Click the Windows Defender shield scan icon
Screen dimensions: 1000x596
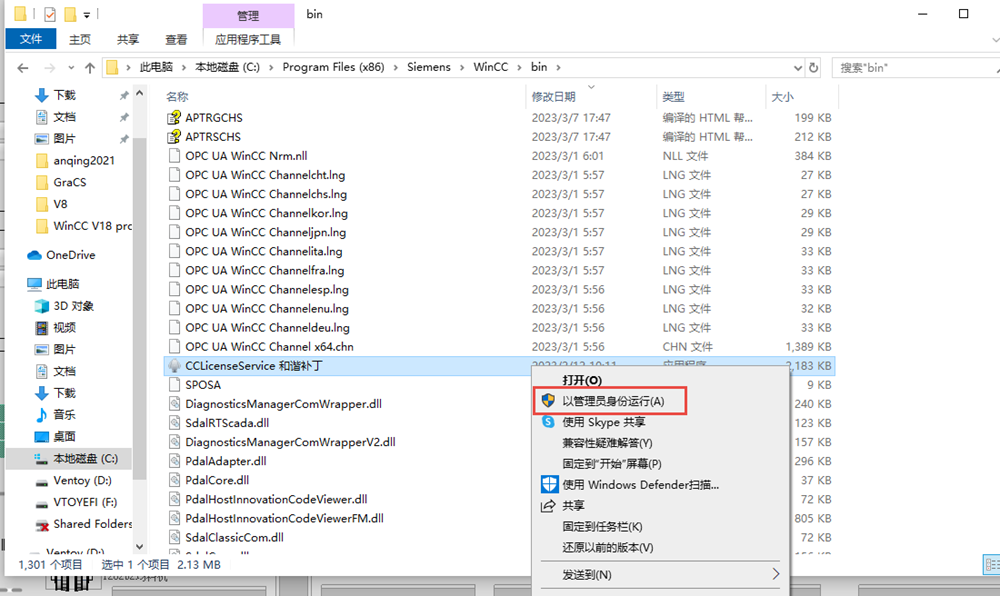click(549, 485)
